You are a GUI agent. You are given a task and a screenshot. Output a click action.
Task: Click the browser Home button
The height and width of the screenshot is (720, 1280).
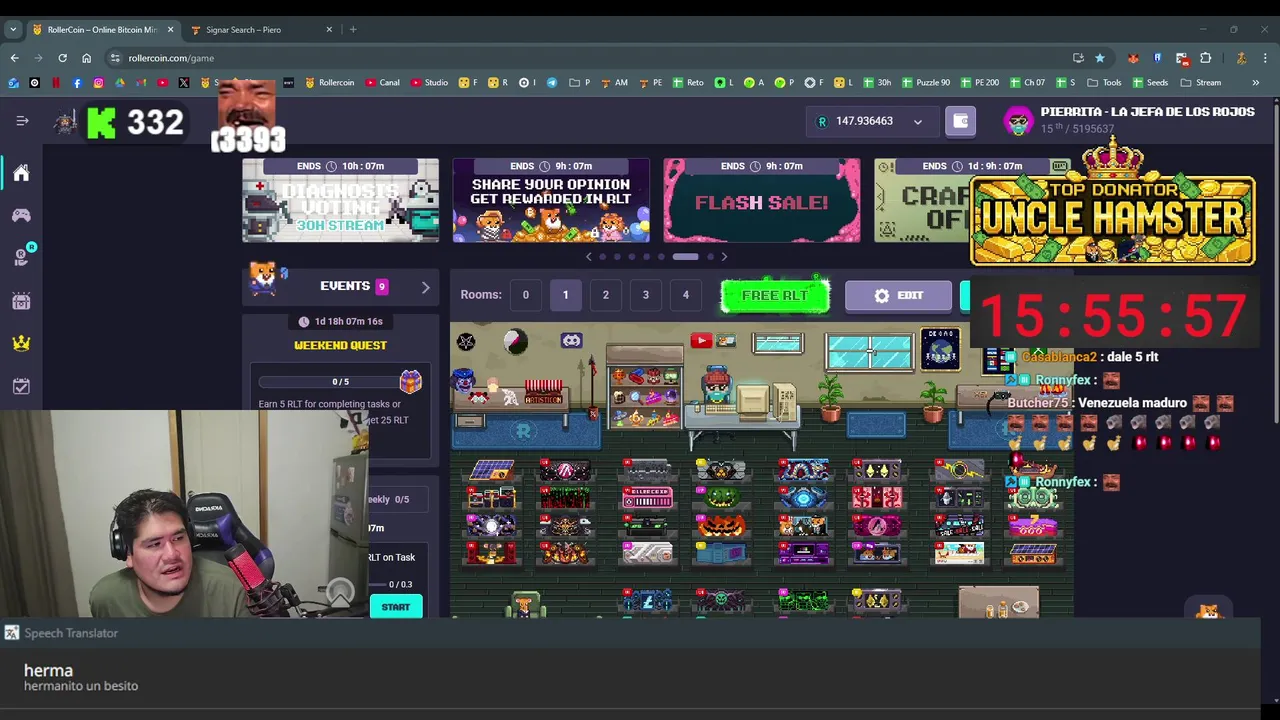point(86,58)
